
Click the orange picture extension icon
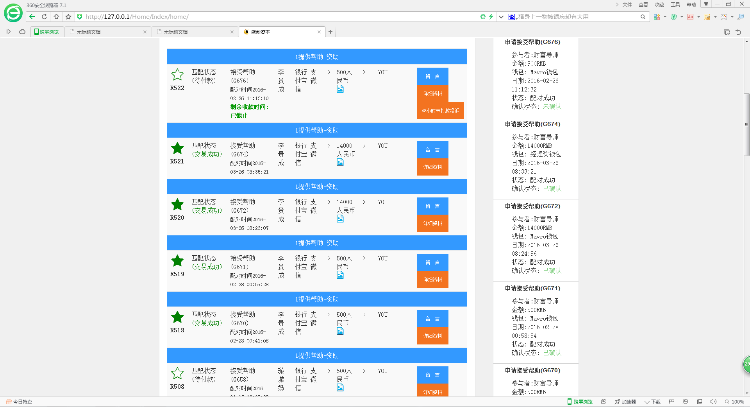click(707, 17)
